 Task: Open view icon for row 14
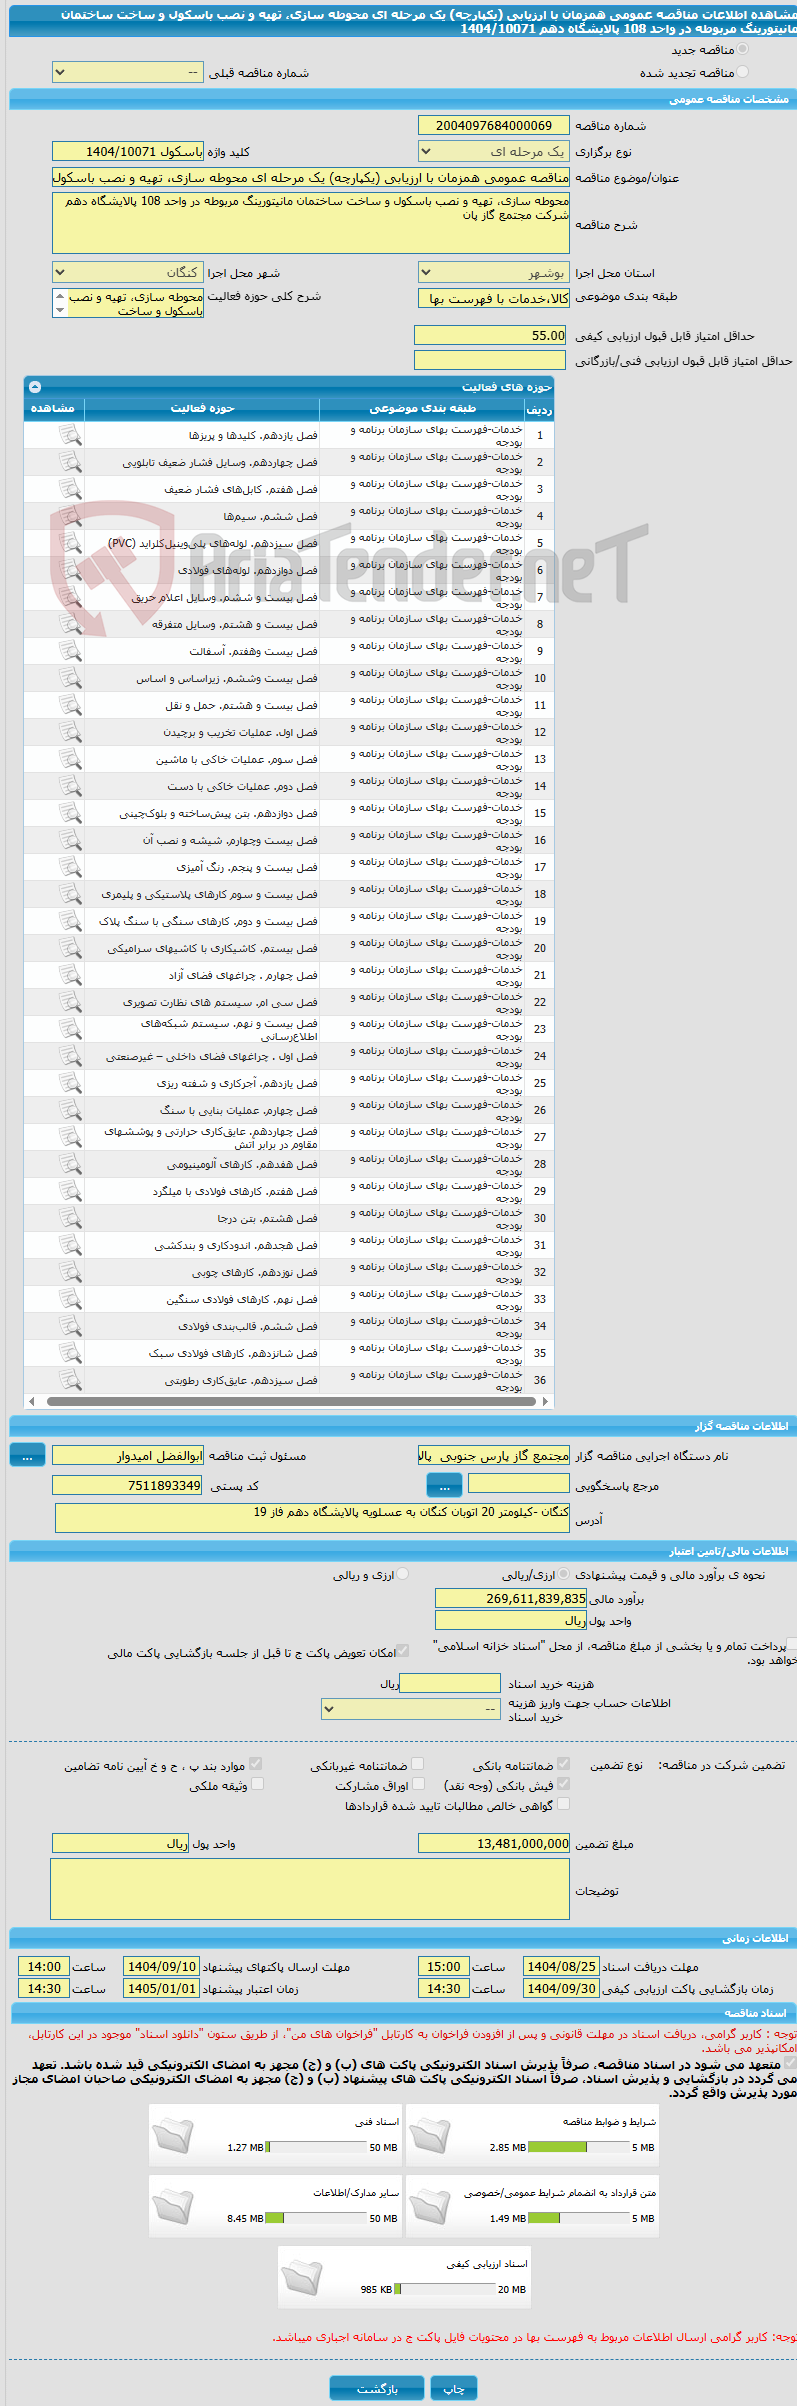click(x=69, y=786)
